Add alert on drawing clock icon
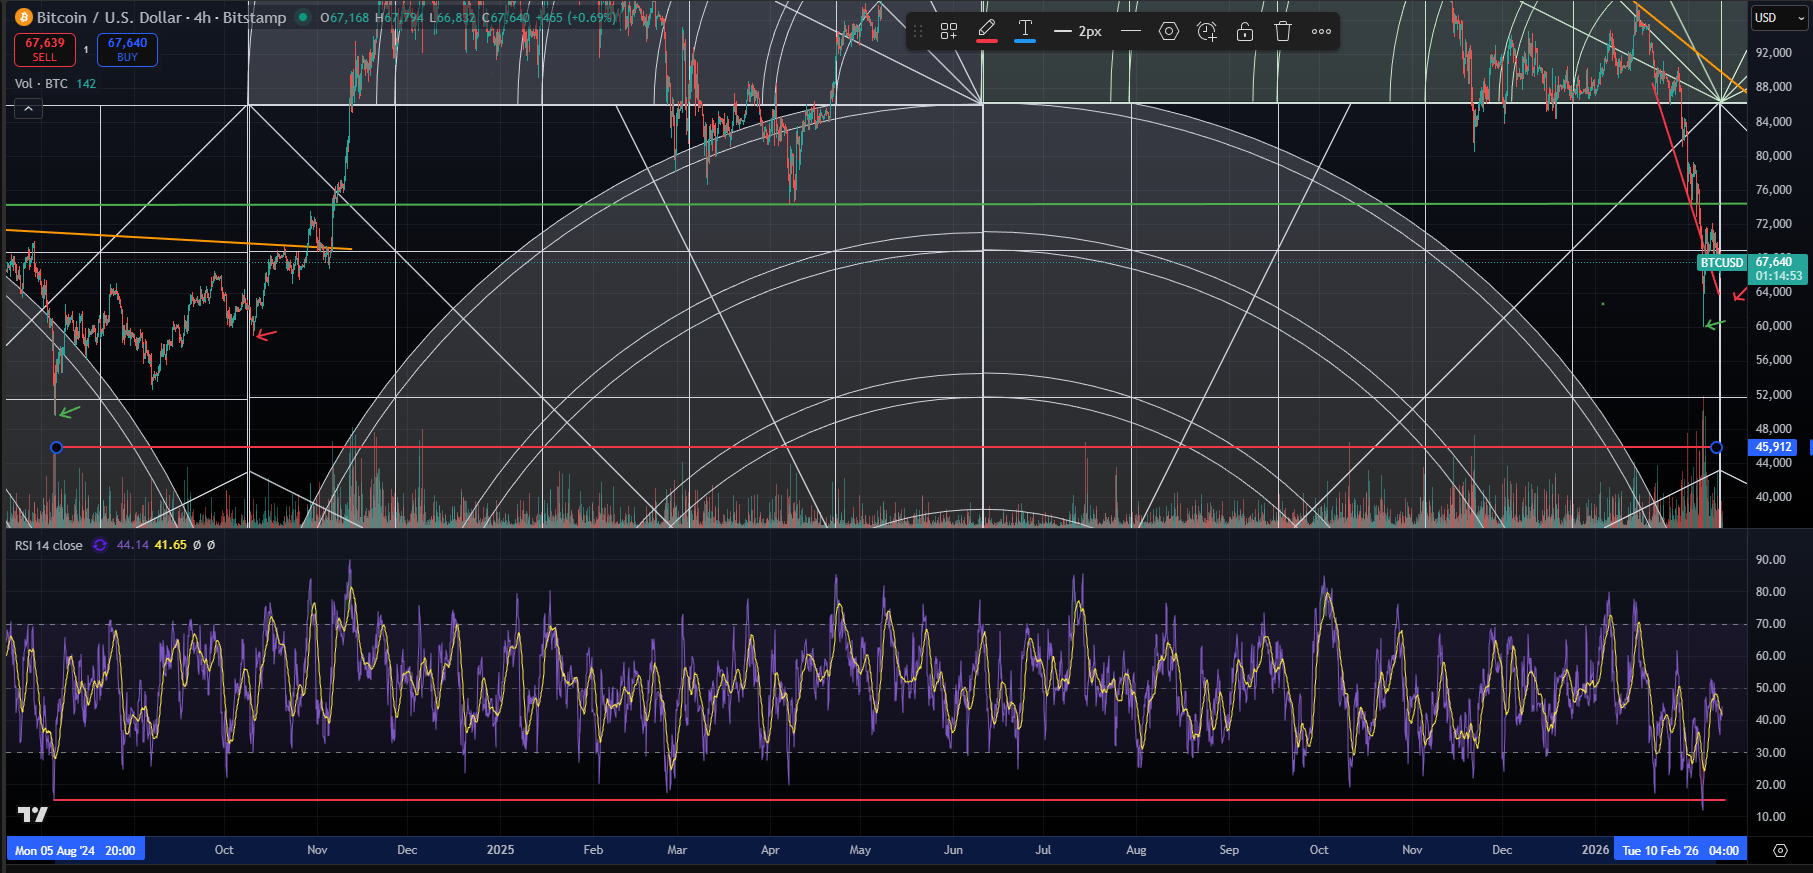The width and height of the screenshot is (1813, 873). click(x=1207, y=31)
